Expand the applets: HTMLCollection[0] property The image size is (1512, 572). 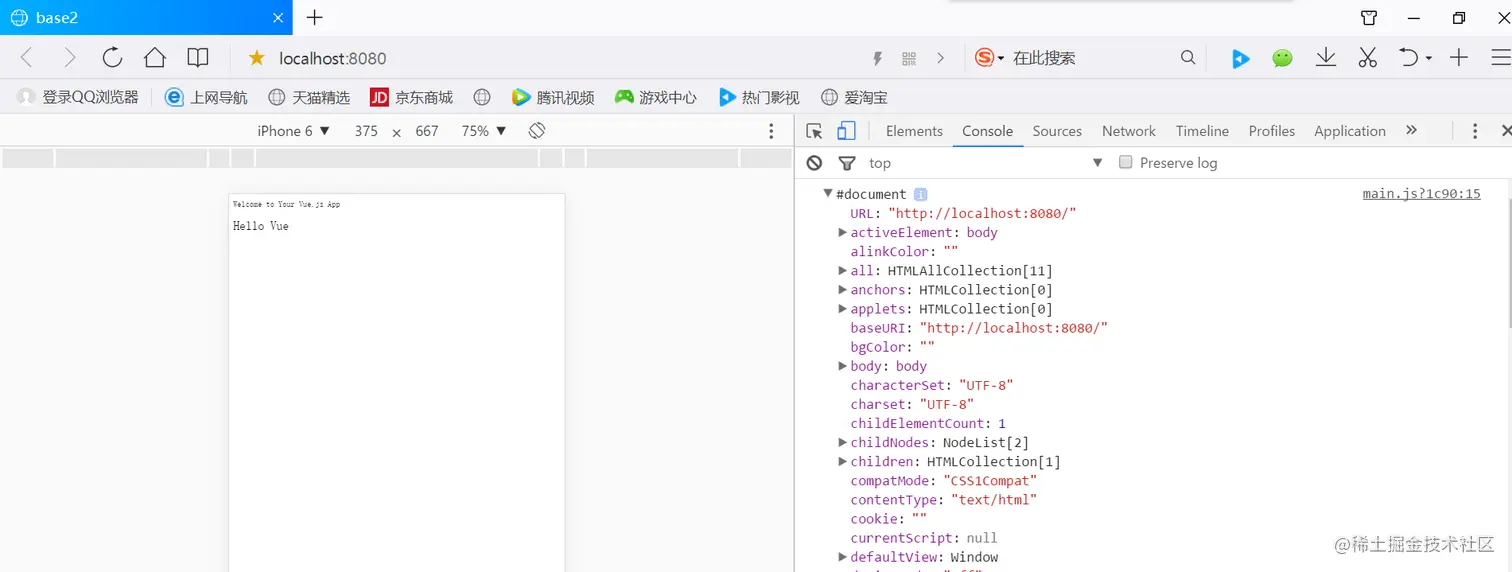pos(843,308)
